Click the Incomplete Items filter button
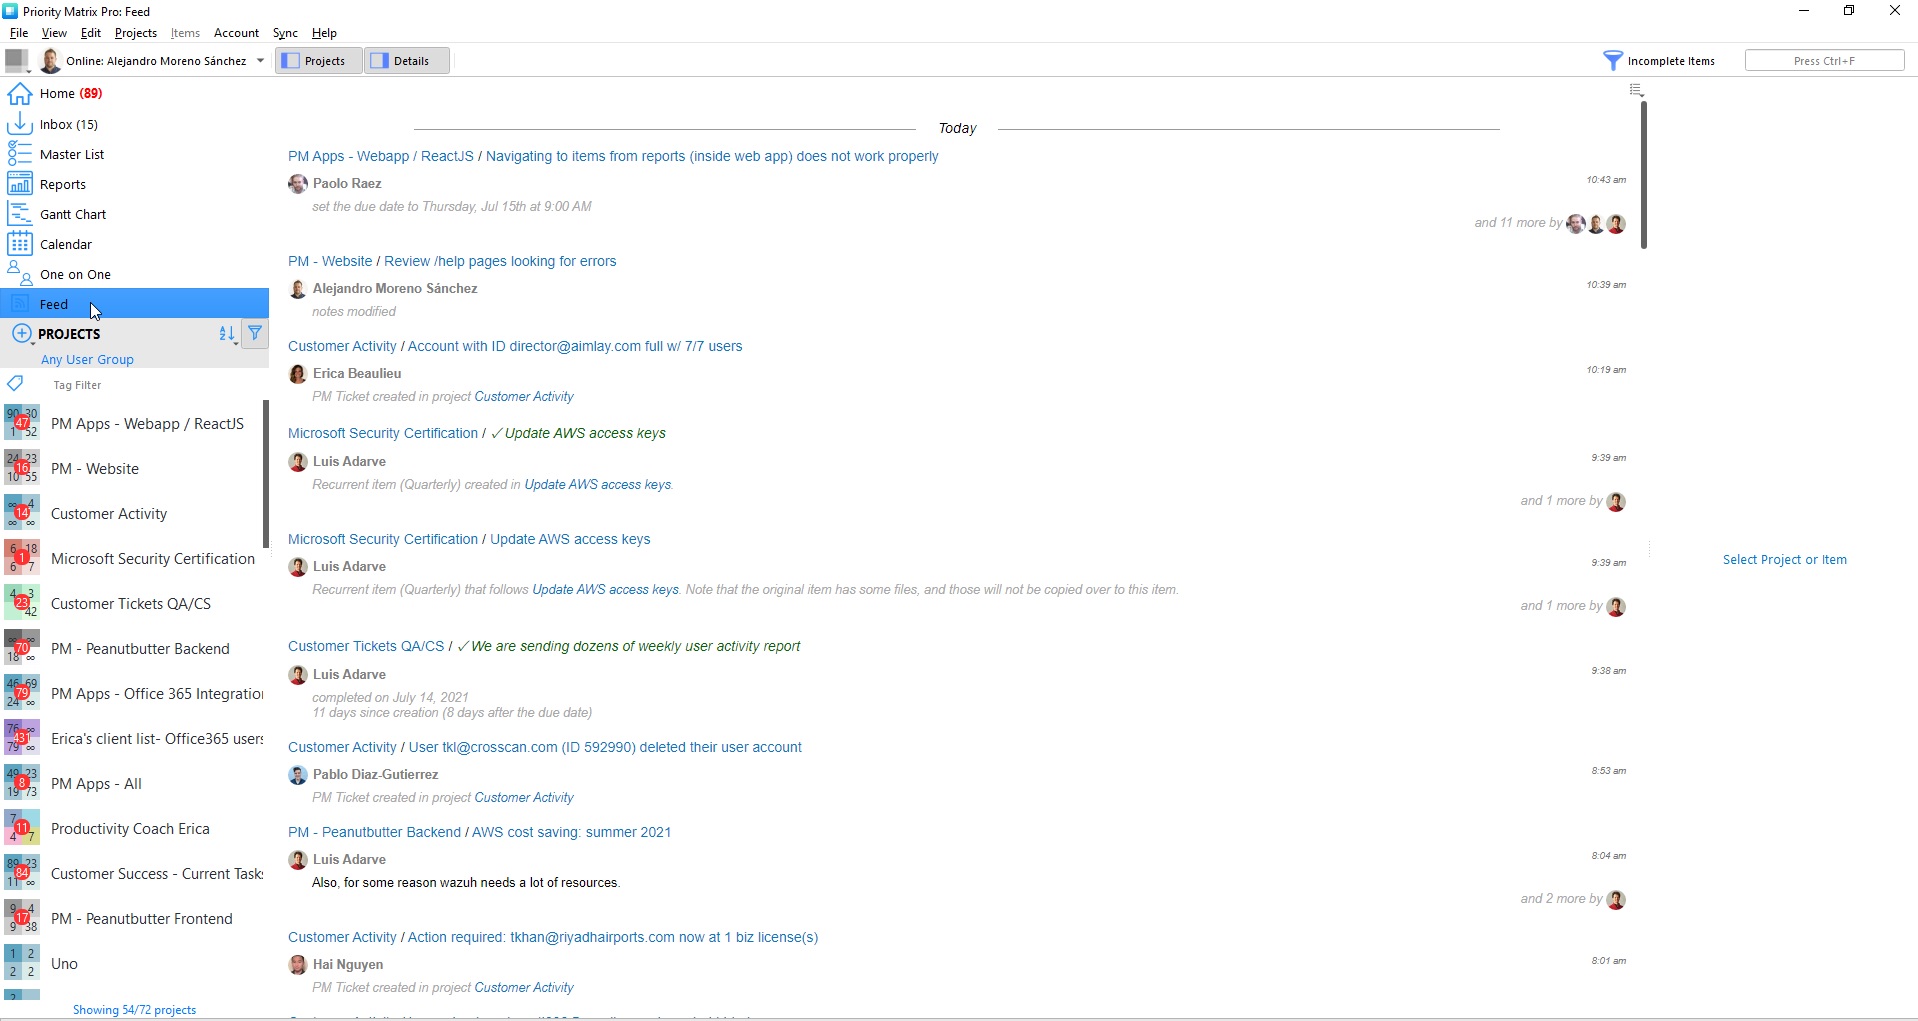Screen dimensions: 1918x1021 (1659, 61)
